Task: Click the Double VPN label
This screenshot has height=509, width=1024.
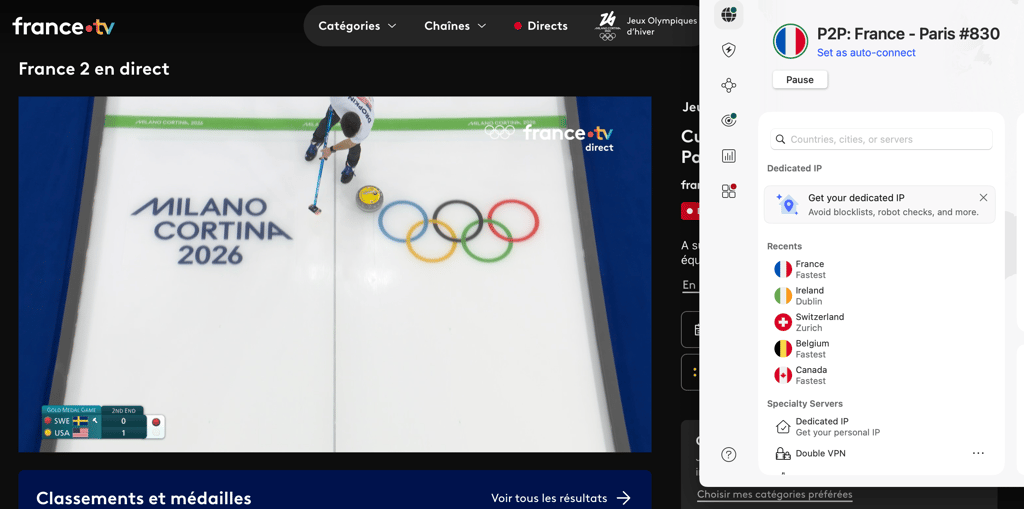Action: click(820, 453)
